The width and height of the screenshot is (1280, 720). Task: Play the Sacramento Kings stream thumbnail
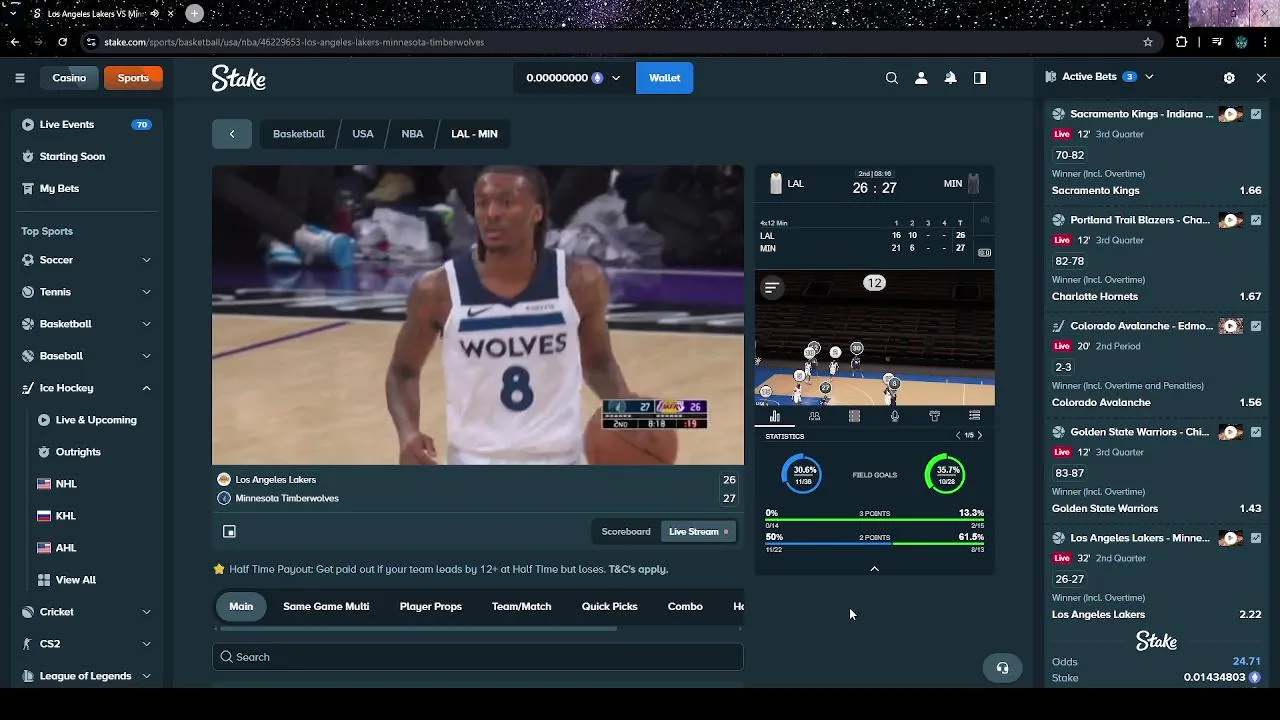(1230, 114)
